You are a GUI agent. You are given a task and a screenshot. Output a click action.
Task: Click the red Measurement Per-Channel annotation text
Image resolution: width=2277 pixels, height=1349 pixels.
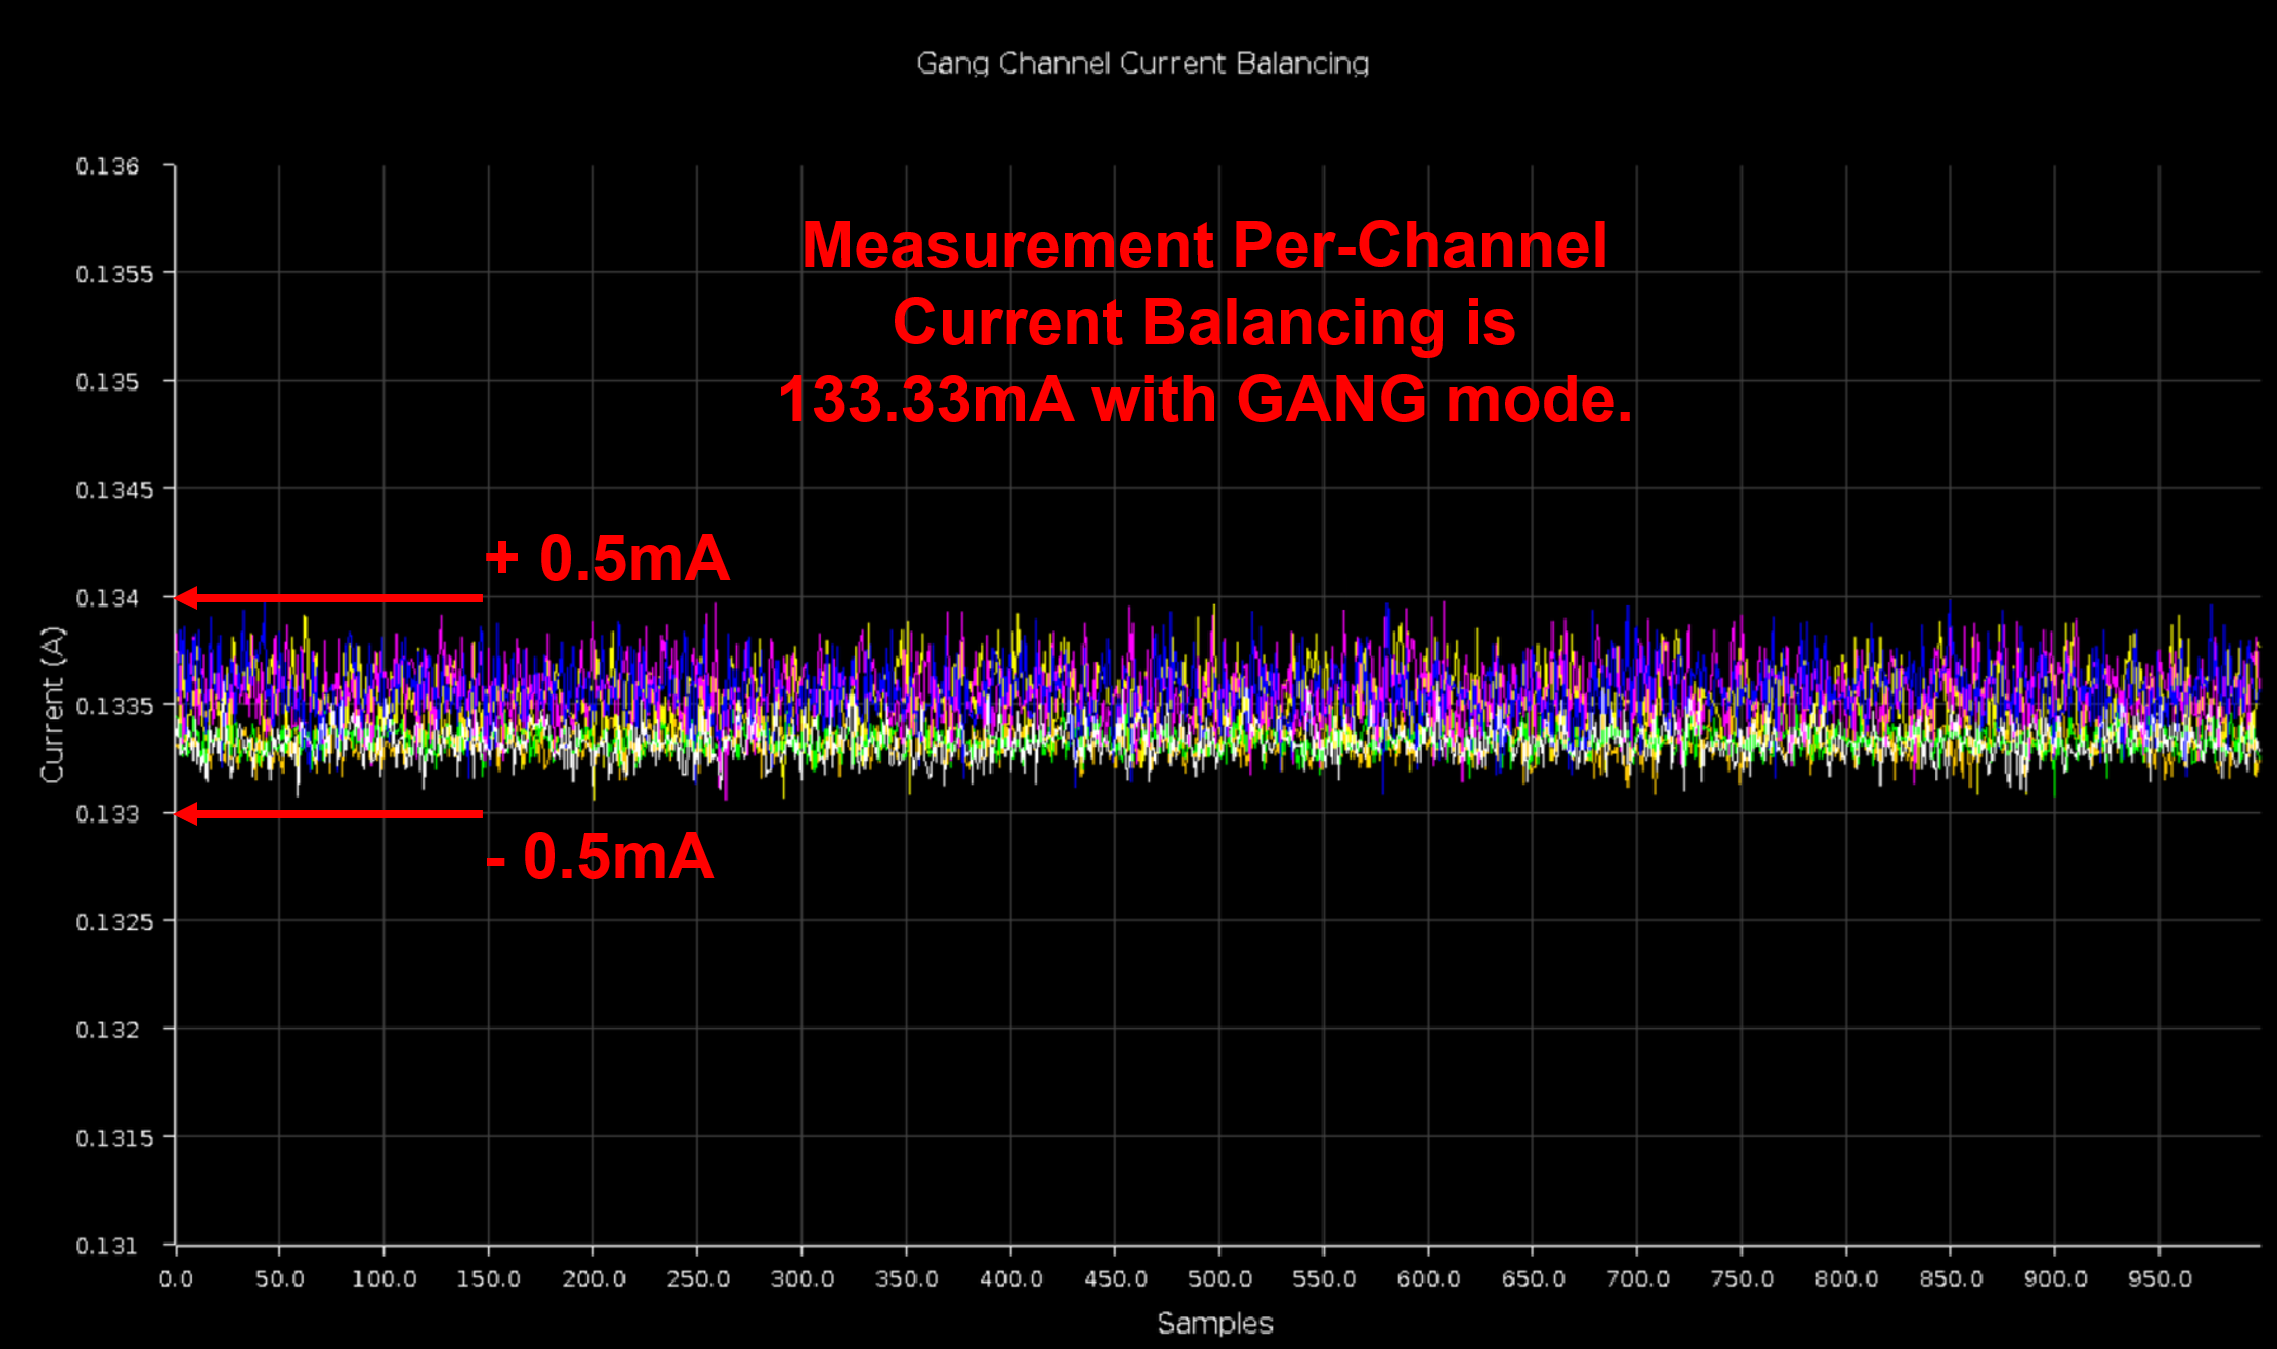pos(1204,246)
